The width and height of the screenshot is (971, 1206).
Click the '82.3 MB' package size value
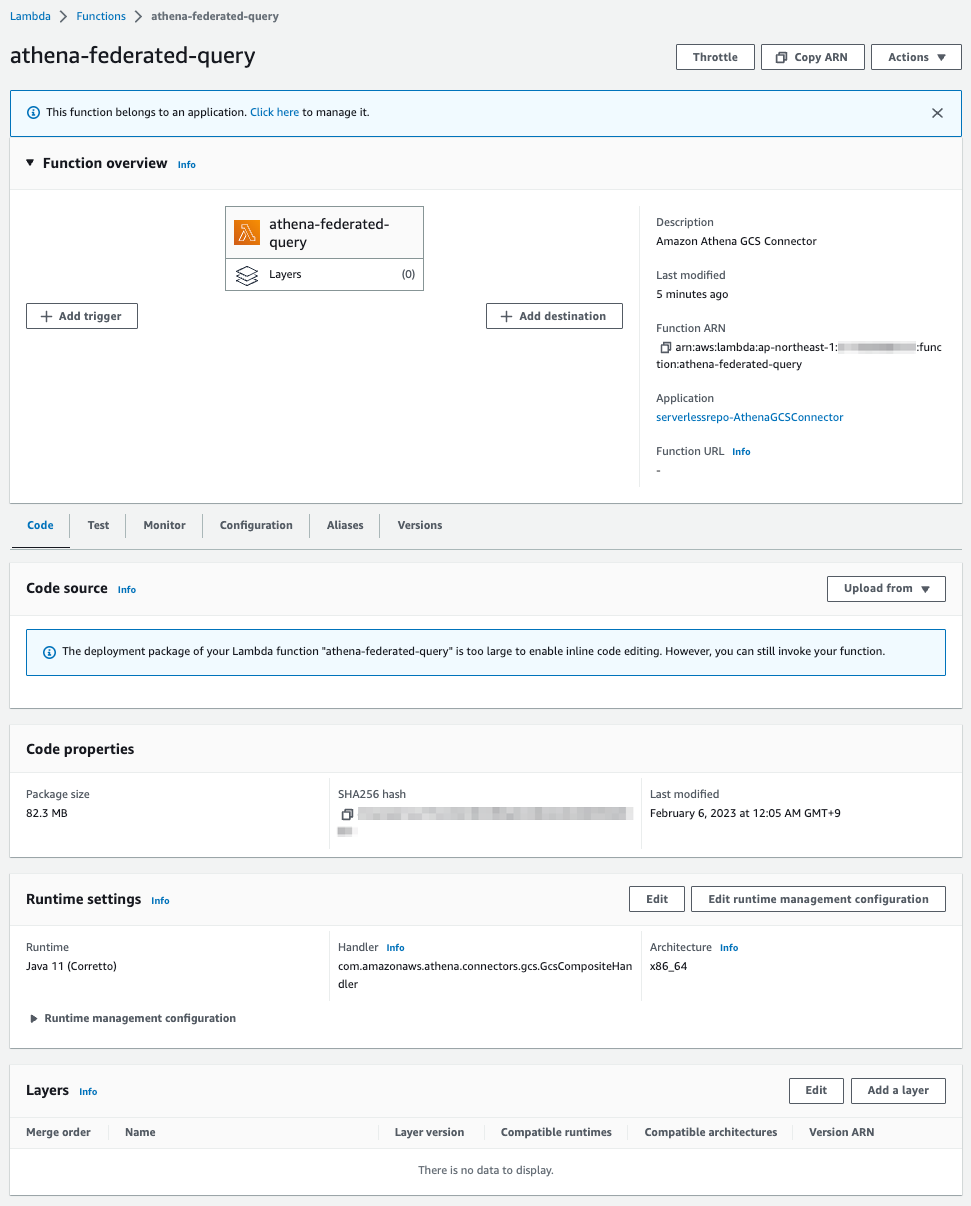[x=47, y=813]
